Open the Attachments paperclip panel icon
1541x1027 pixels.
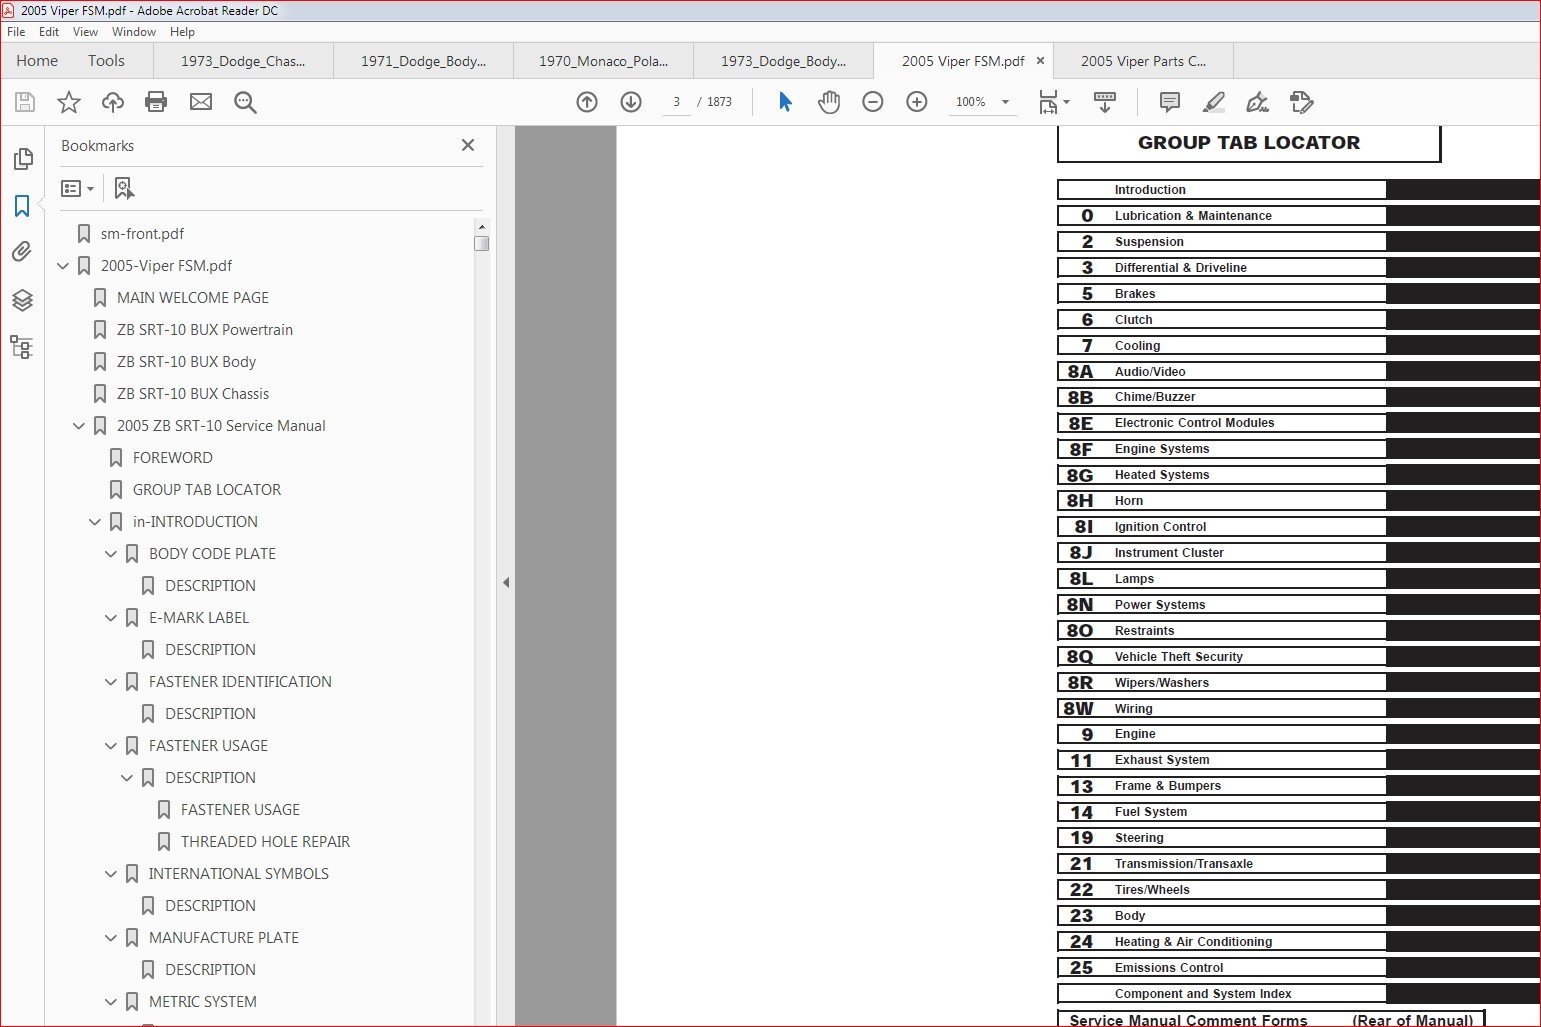click(22, 252)
